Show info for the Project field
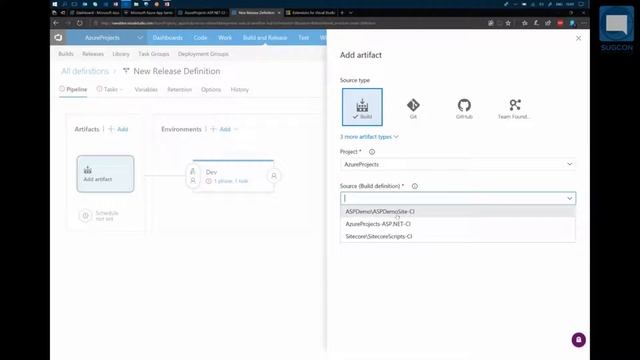Viewport: 640px width, 360px height. tap(372, 152)
